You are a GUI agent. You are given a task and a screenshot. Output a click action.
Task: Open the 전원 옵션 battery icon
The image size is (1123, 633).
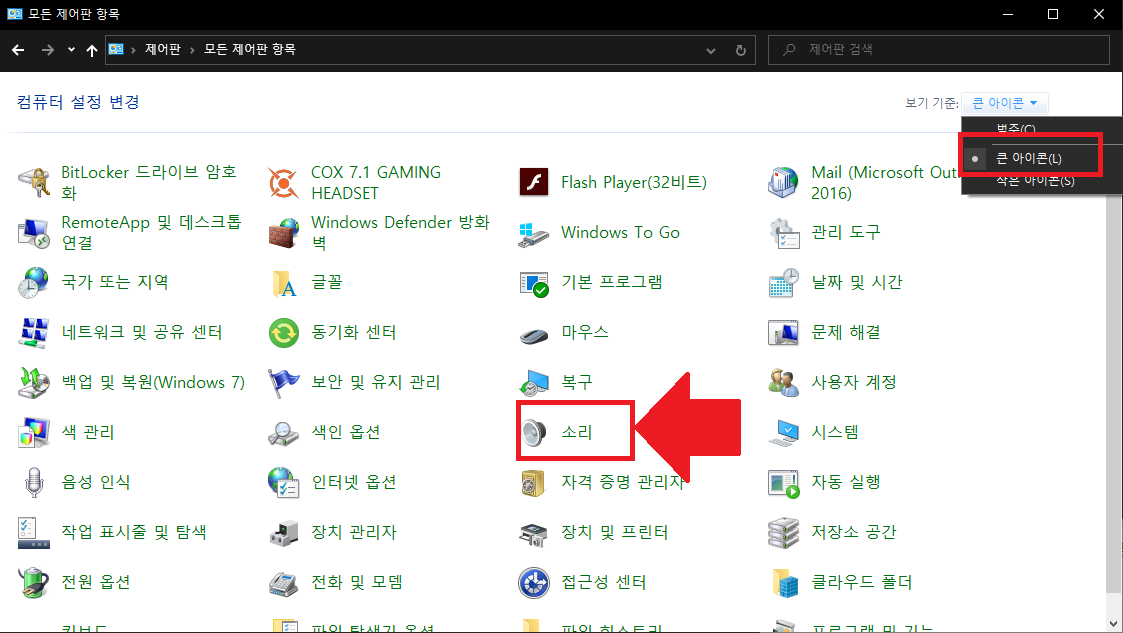tap(34, 582)
